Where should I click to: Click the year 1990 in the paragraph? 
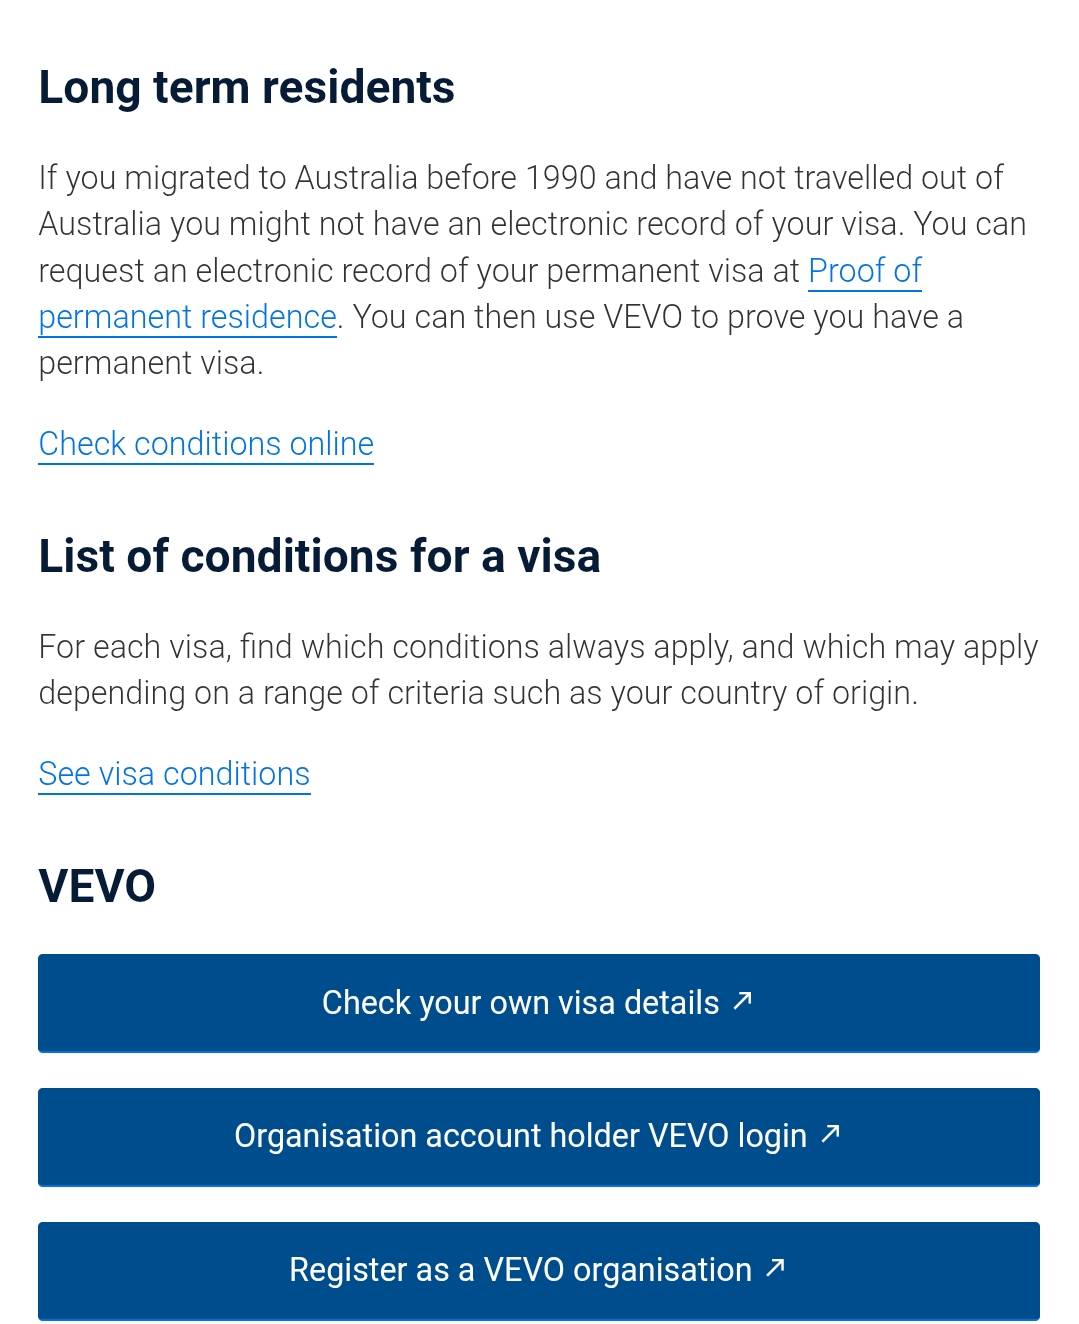tap(560, 178)
